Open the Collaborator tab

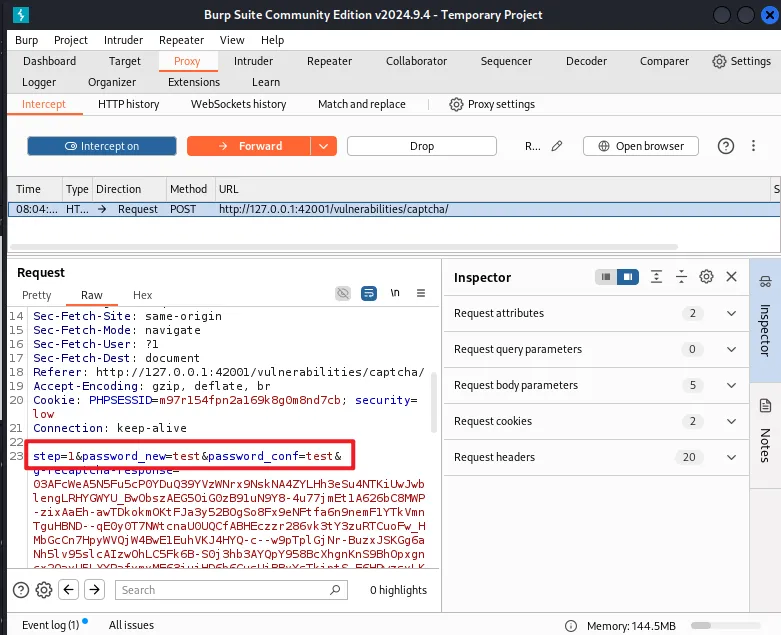pos(416,61)
